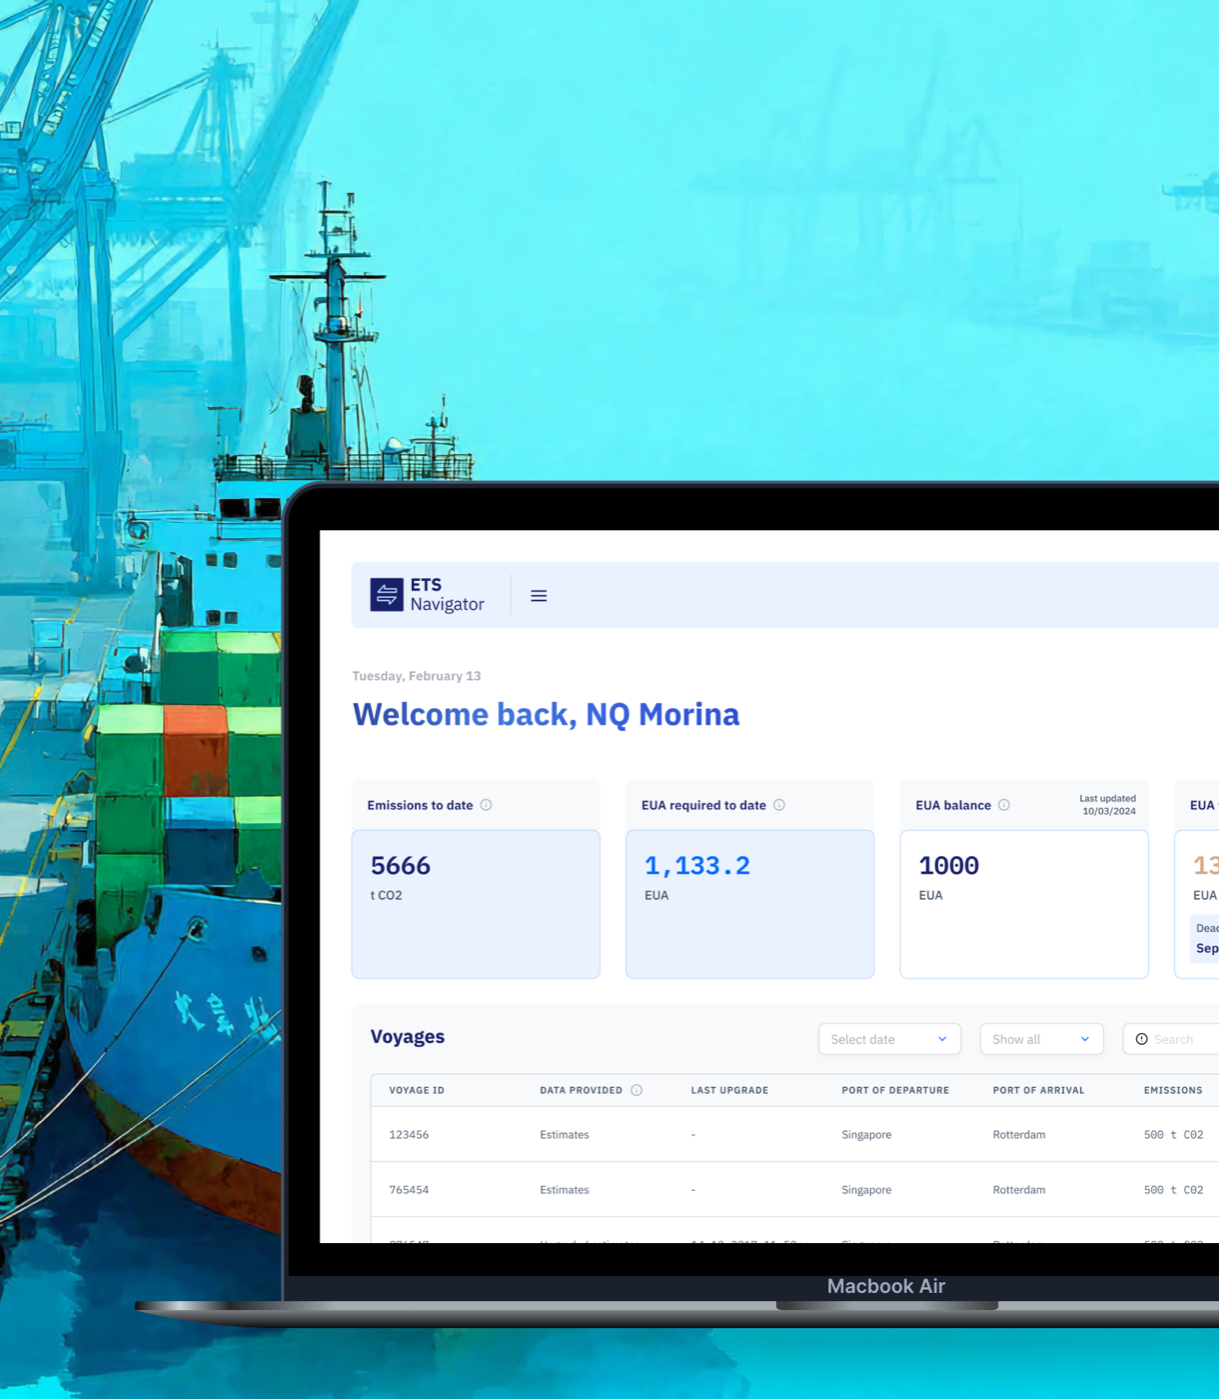Click the Port of Arrival column header
This screenshot has height=1400, width=1219.
(x=1038, y=1090)
